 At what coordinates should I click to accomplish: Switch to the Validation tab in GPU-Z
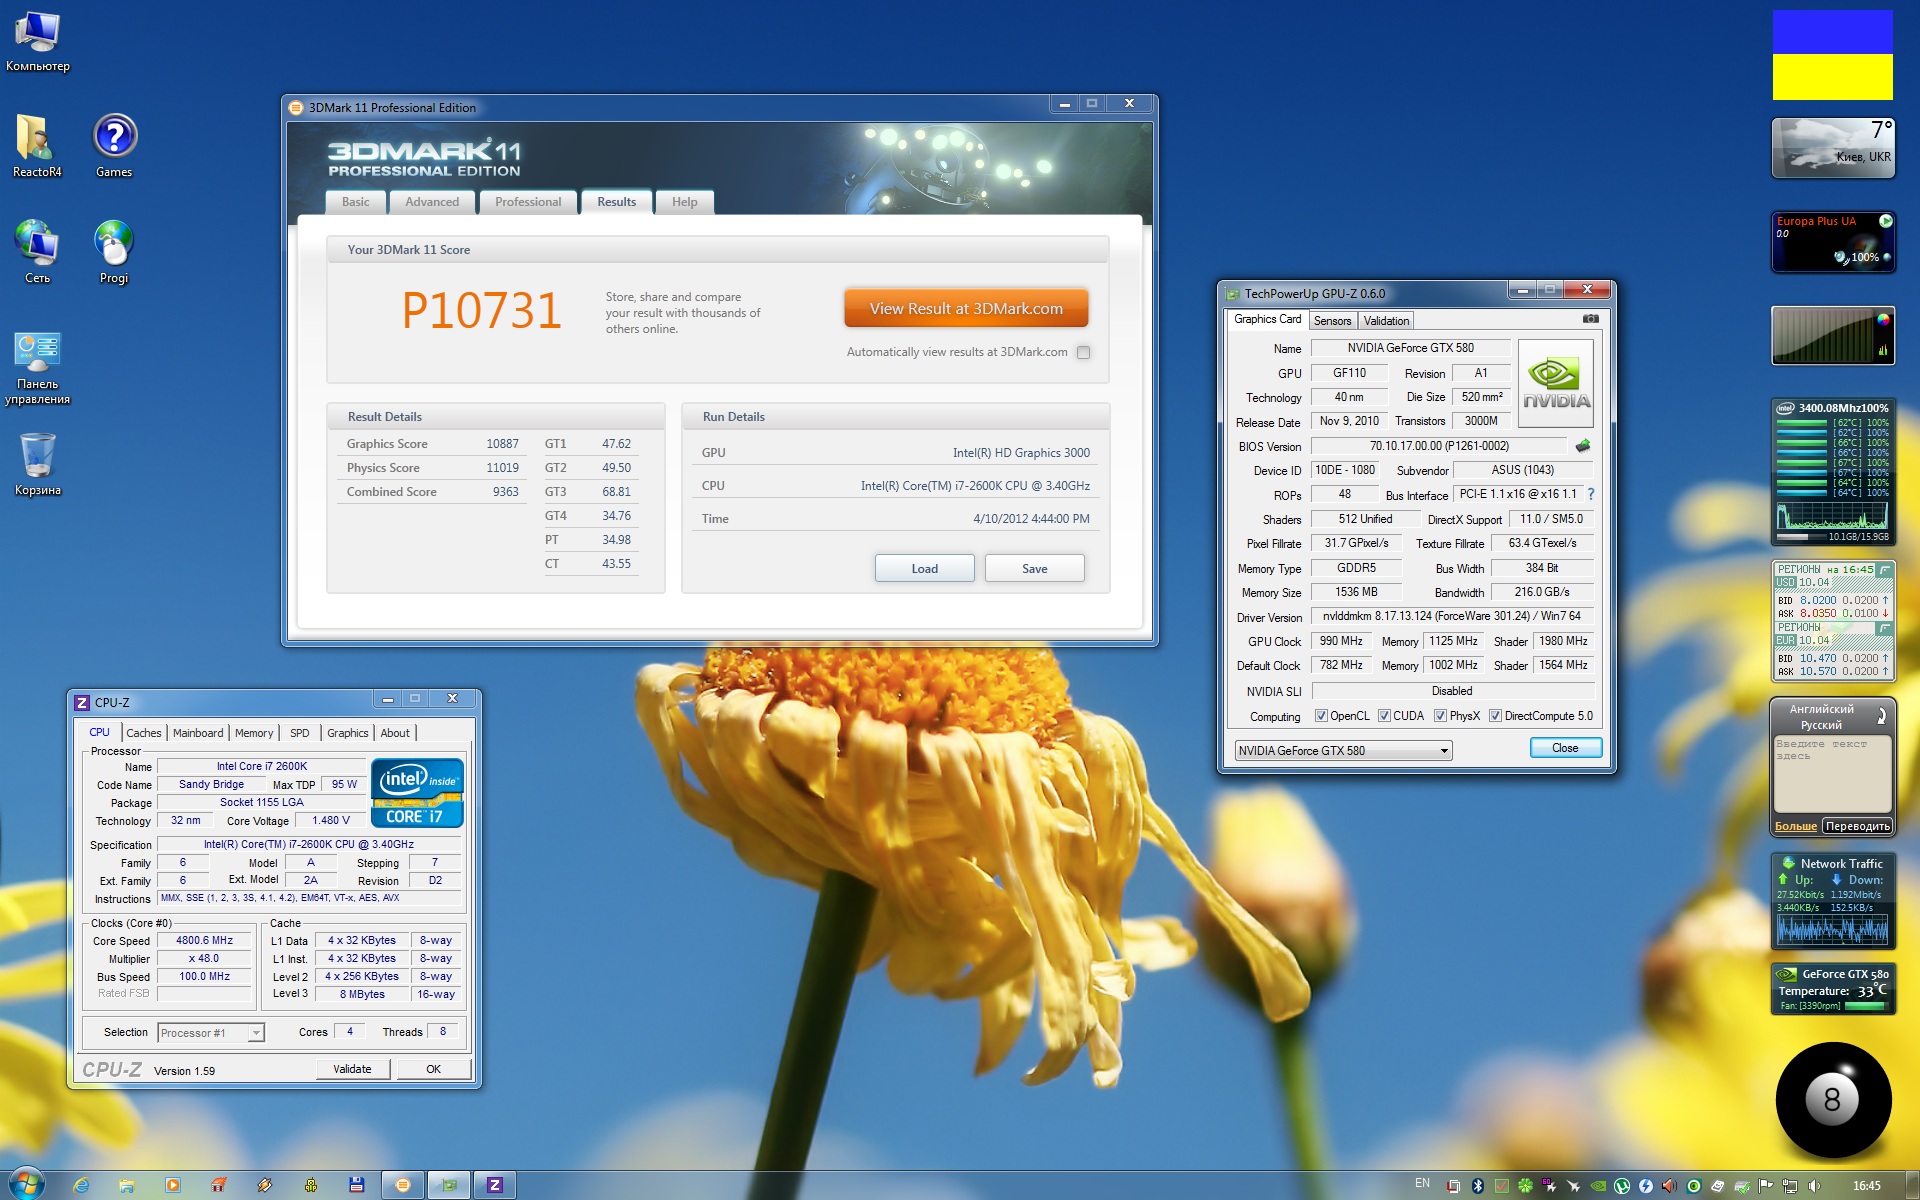click(x=1386, y=321)
